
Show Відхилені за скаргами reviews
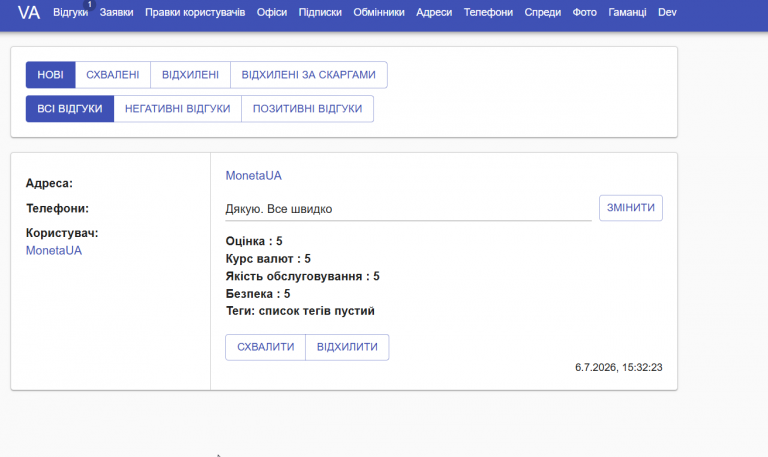[309, 75]
